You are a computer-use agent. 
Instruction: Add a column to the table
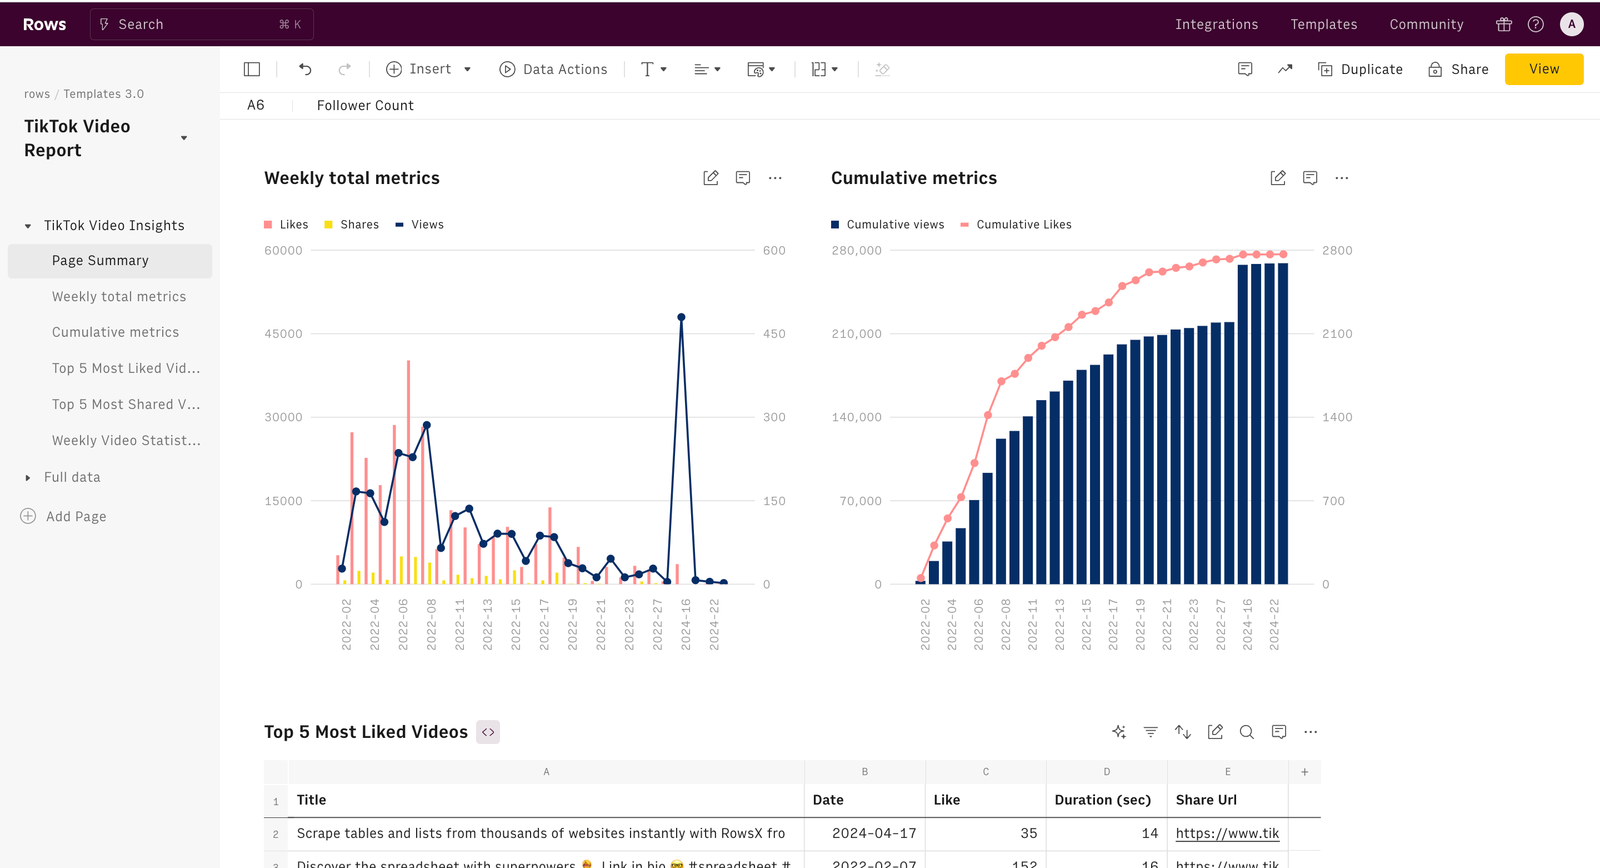[x=1305, y=772]
